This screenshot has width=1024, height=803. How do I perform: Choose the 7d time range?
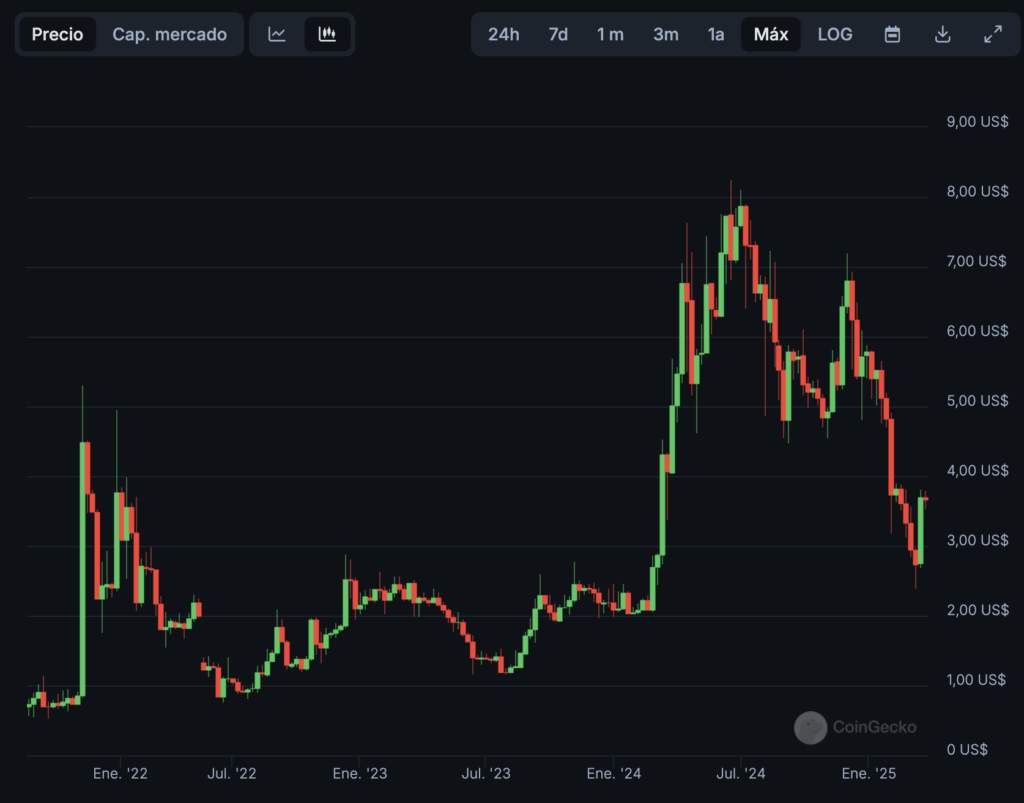click(x=558, y=34)
